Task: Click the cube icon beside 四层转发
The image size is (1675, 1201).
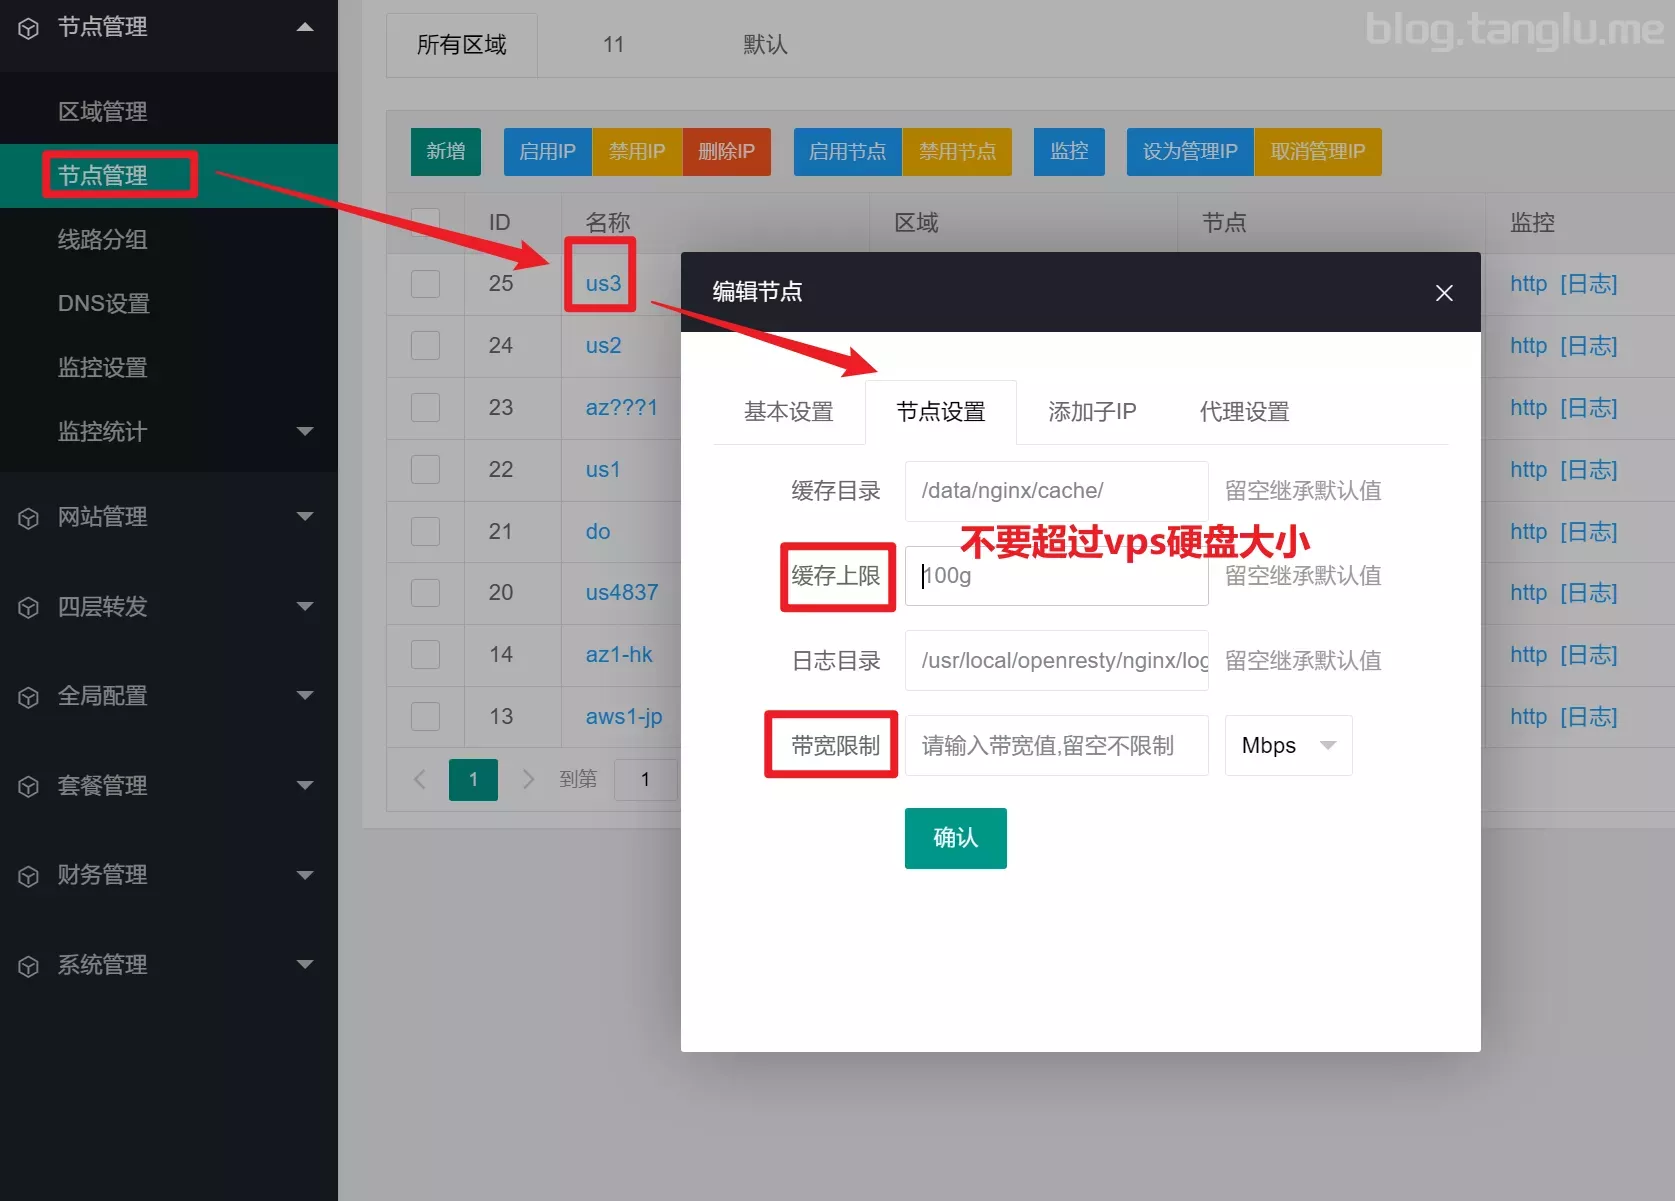Action: pyautogui.click(x=28, y=607)
